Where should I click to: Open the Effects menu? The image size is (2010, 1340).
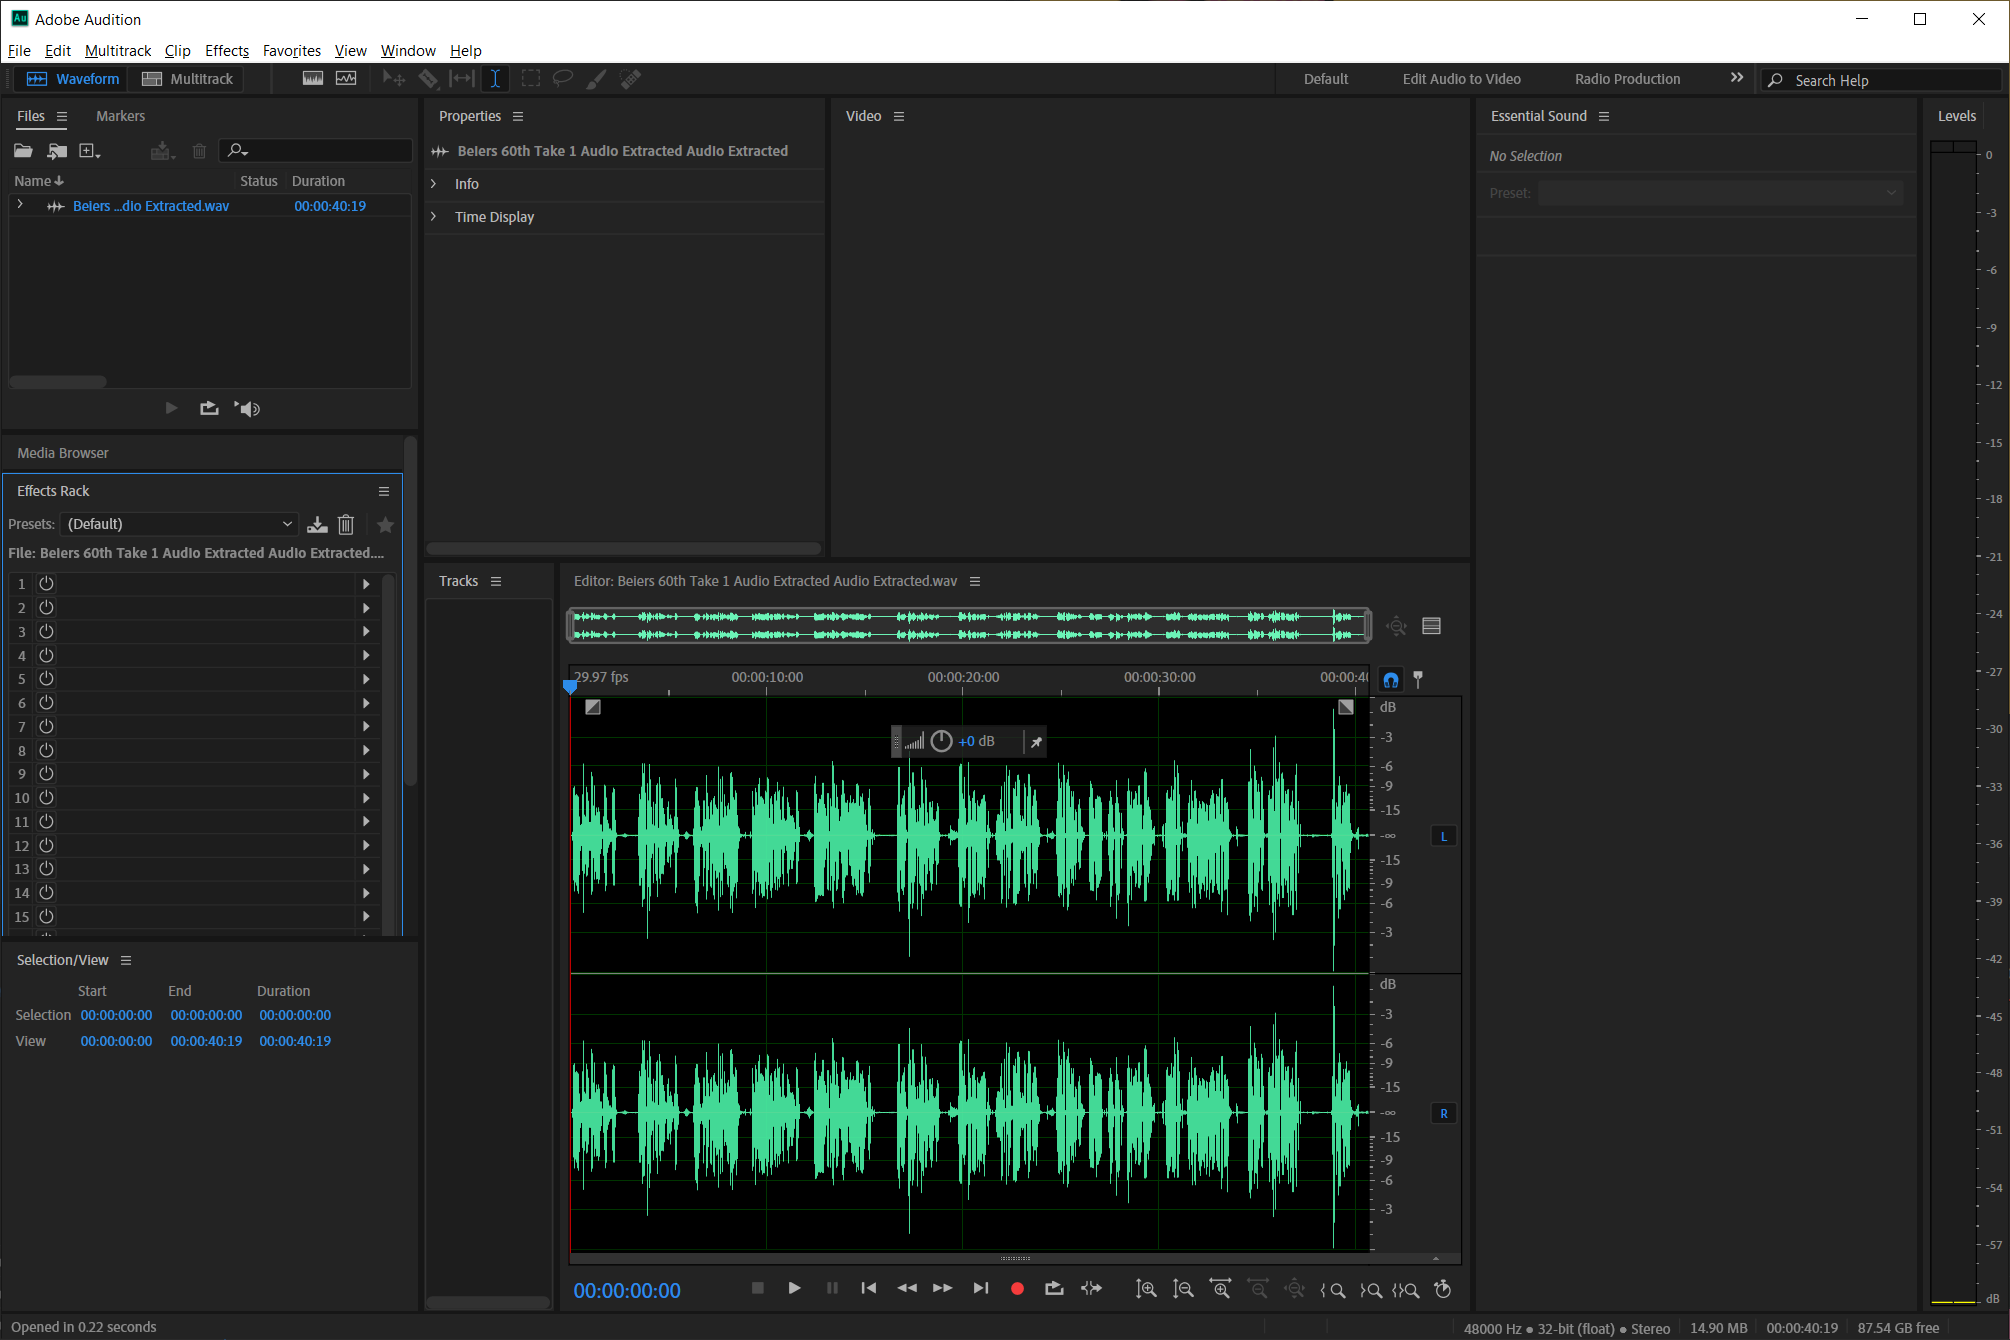(226, 50)
